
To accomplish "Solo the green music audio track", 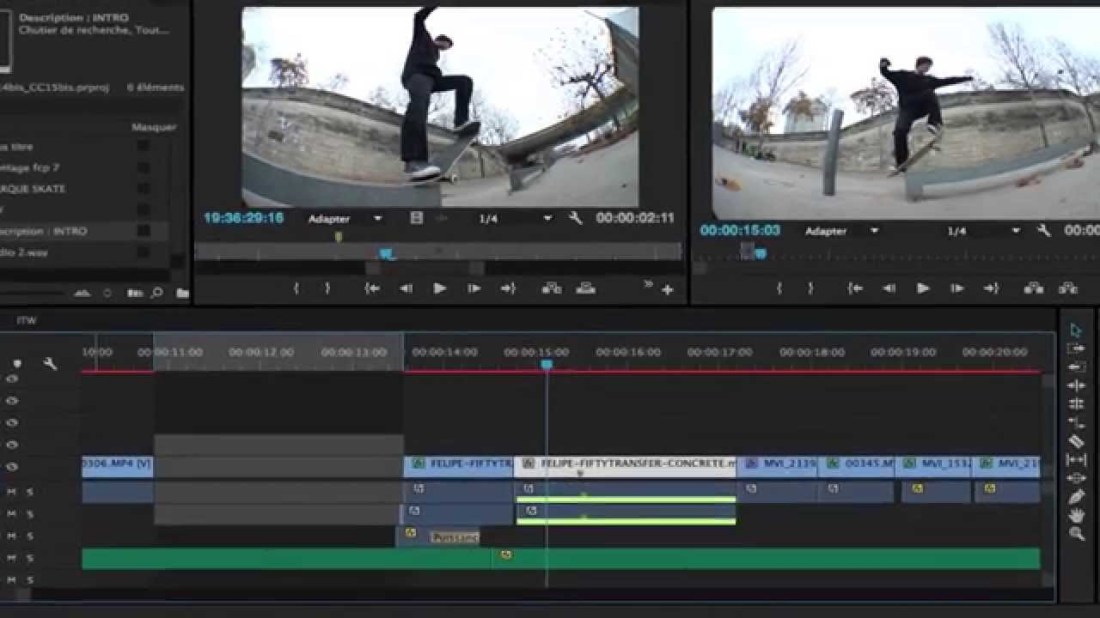I will click(x=30, y=558).
